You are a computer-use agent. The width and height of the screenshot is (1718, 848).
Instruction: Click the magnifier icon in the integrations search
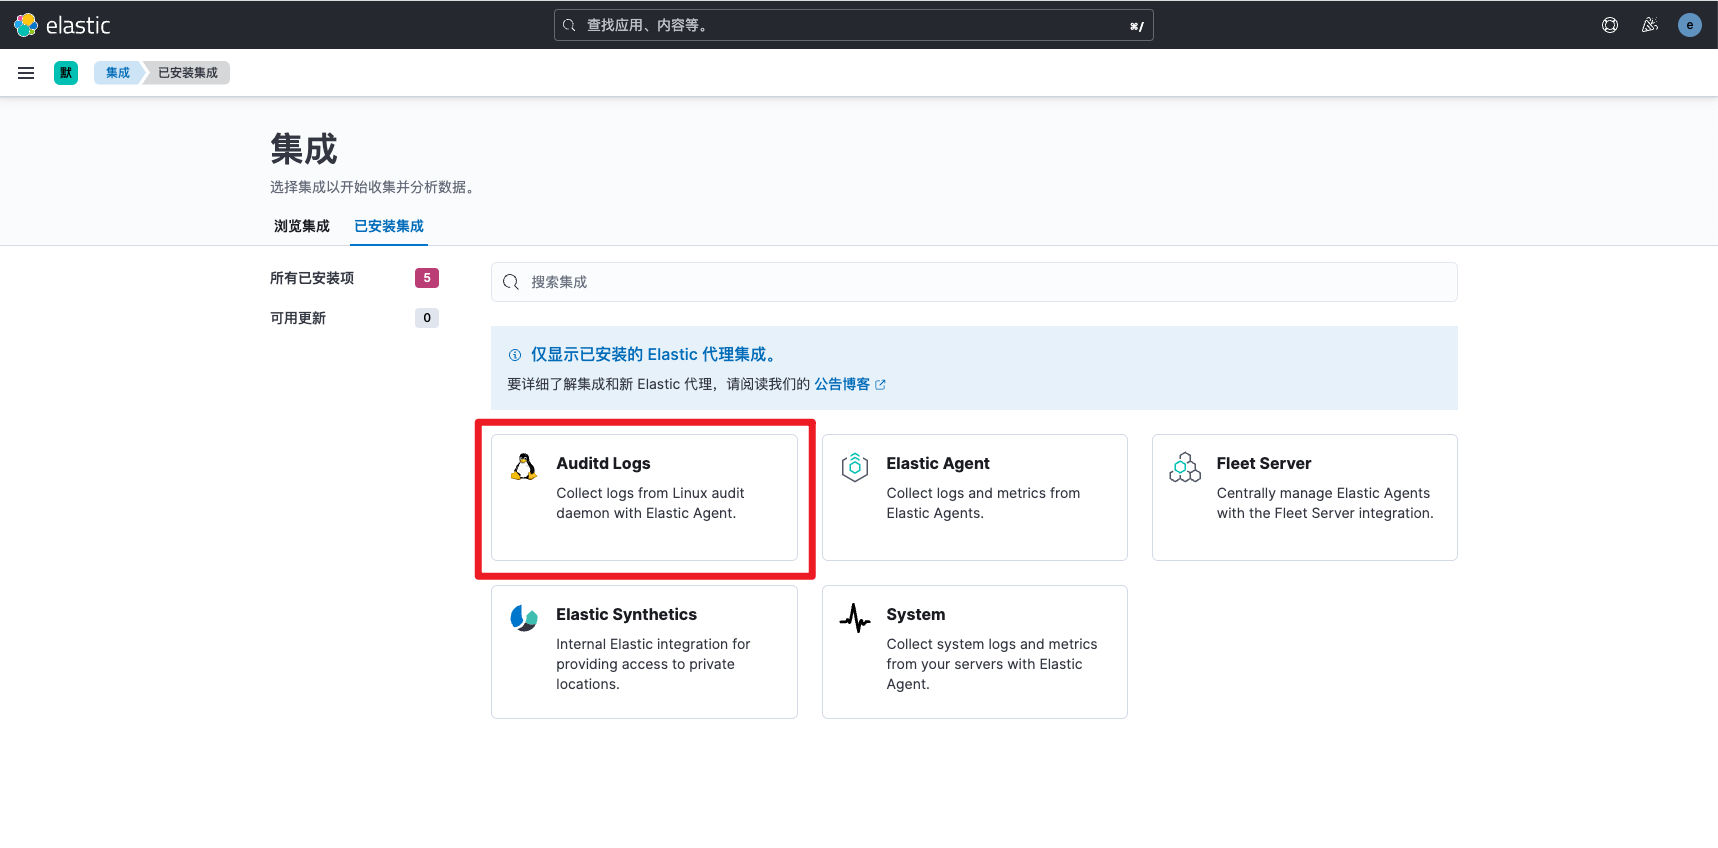[x=511, y=282]
